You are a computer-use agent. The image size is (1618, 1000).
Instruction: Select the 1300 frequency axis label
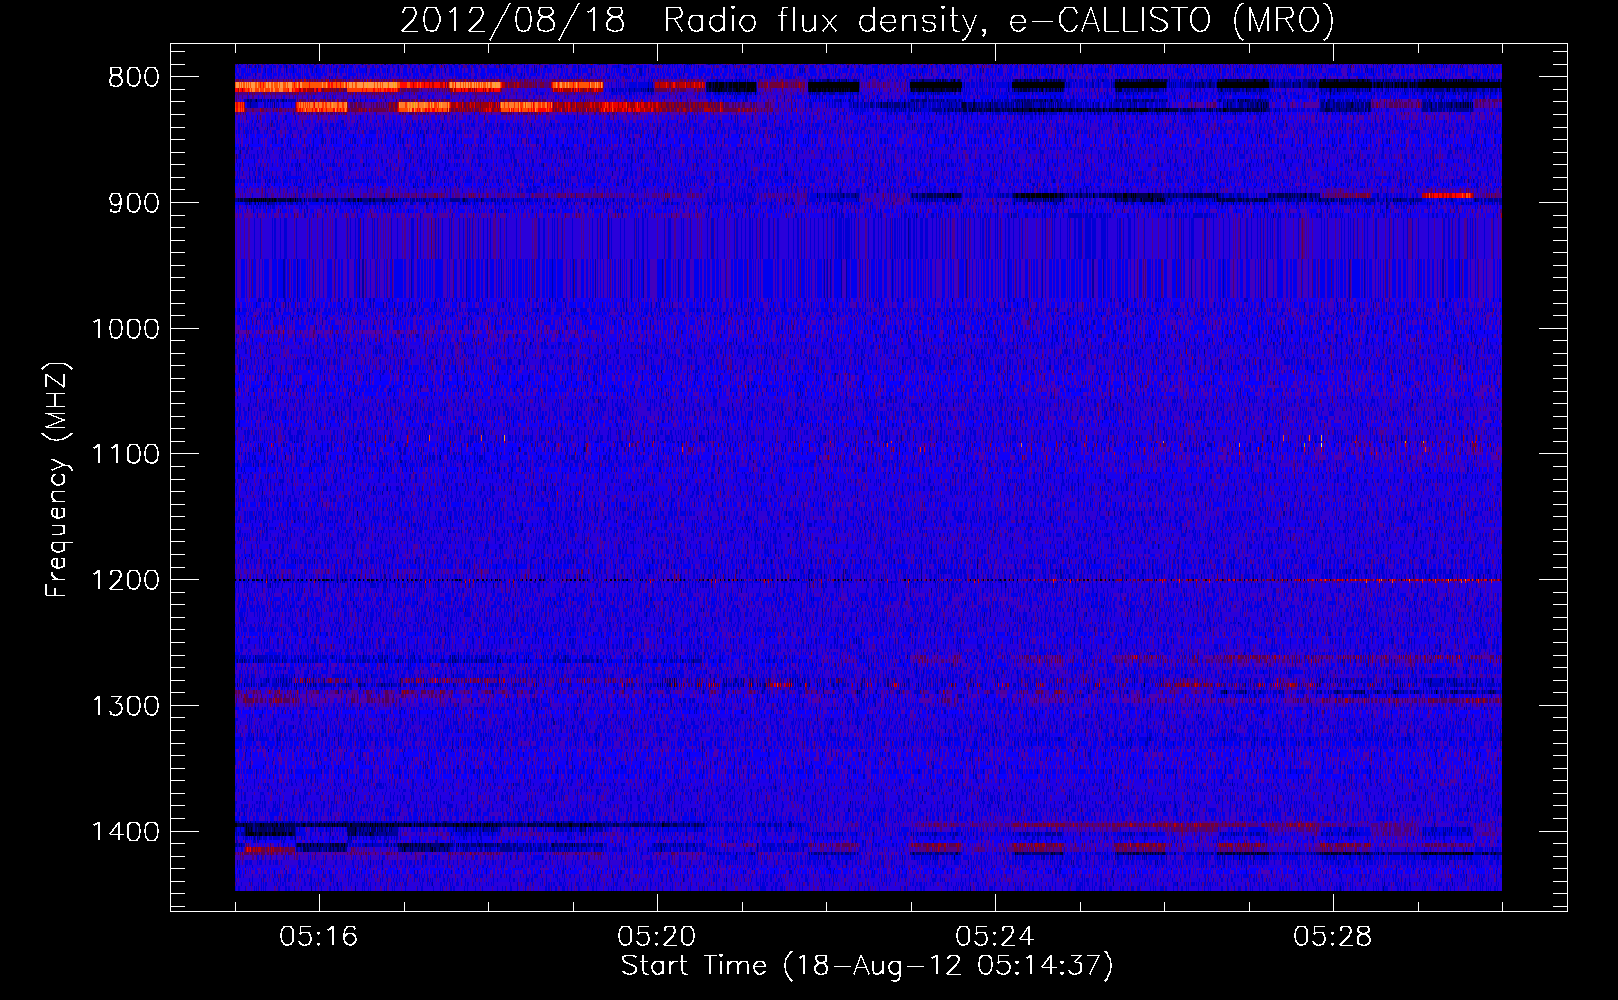tap(125, 706)
